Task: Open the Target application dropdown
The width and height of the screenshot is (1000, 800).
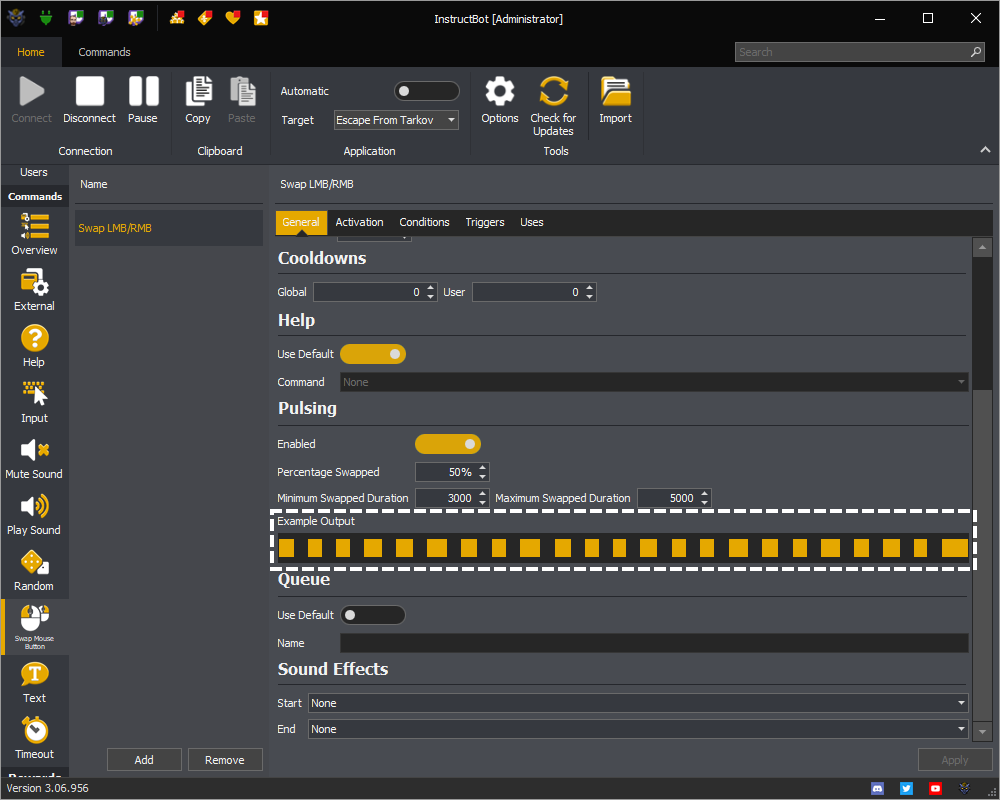Action: tap(396, 120)
